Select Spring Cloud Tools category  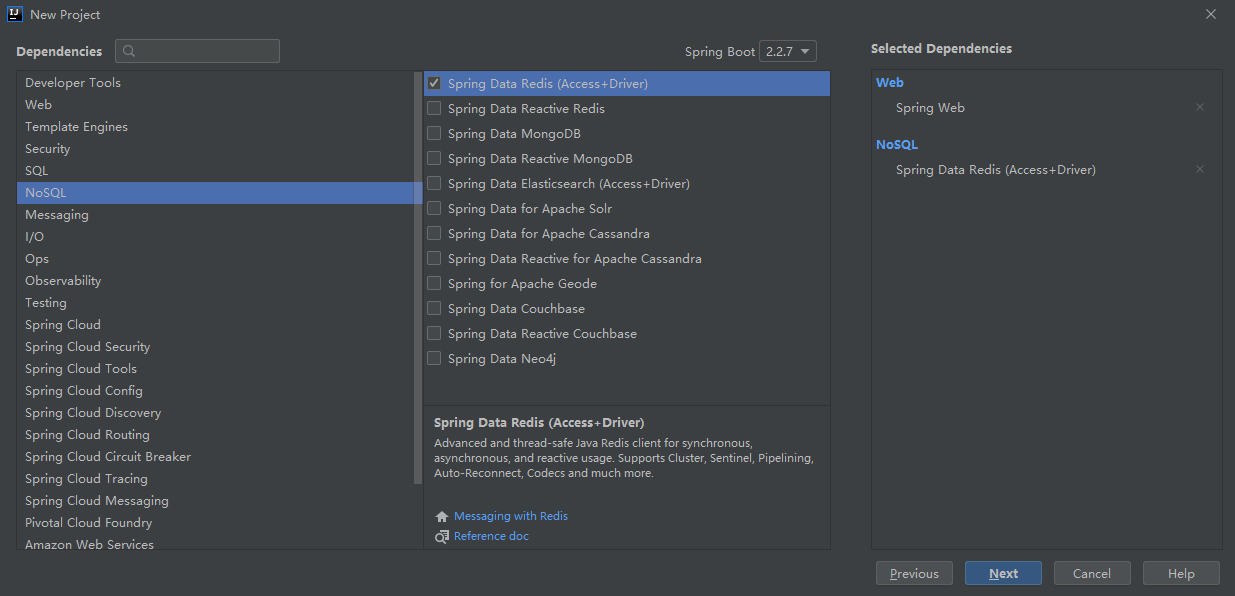click(x=215, y=368)
